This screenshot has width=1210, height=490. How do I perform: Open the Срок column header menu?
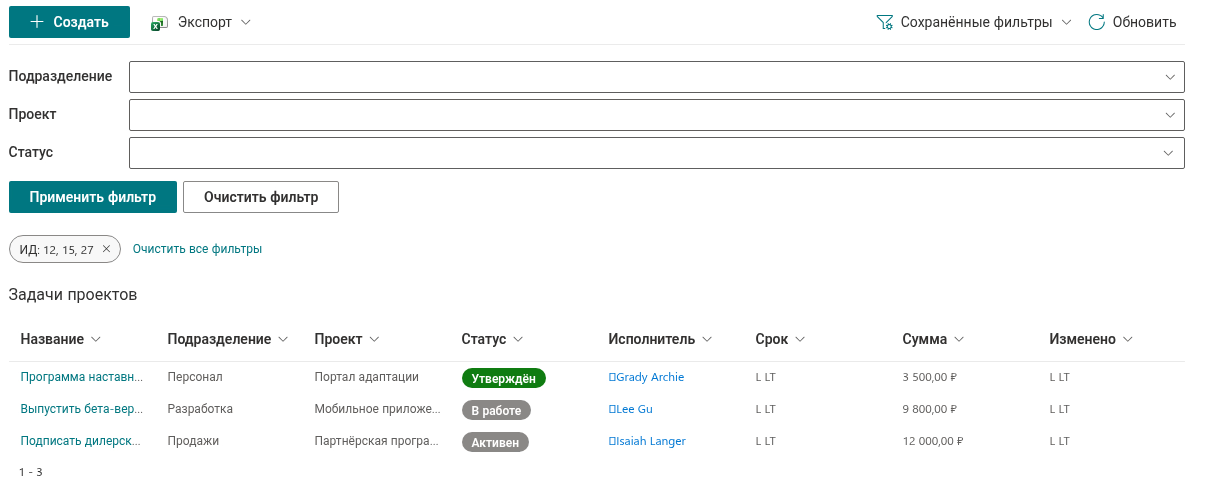pyautogui.click(x=780, y=339)
